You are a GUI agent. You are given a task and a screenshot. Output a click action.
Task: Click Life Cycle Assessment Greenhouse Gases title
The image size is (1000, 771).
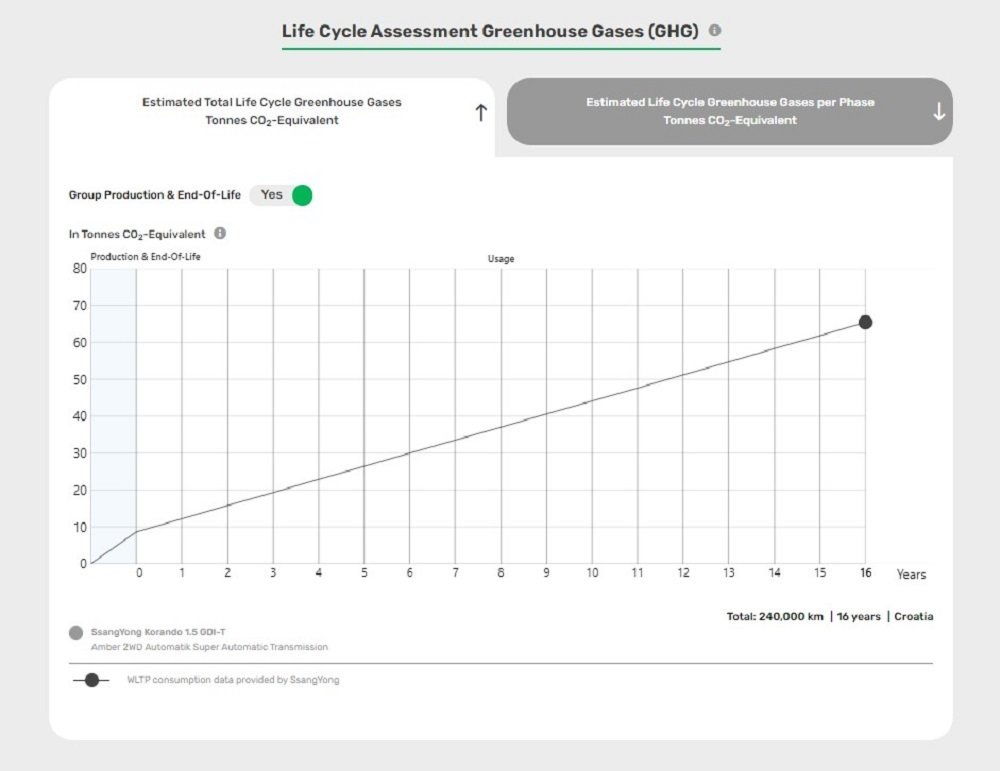(x=490, y=31)
